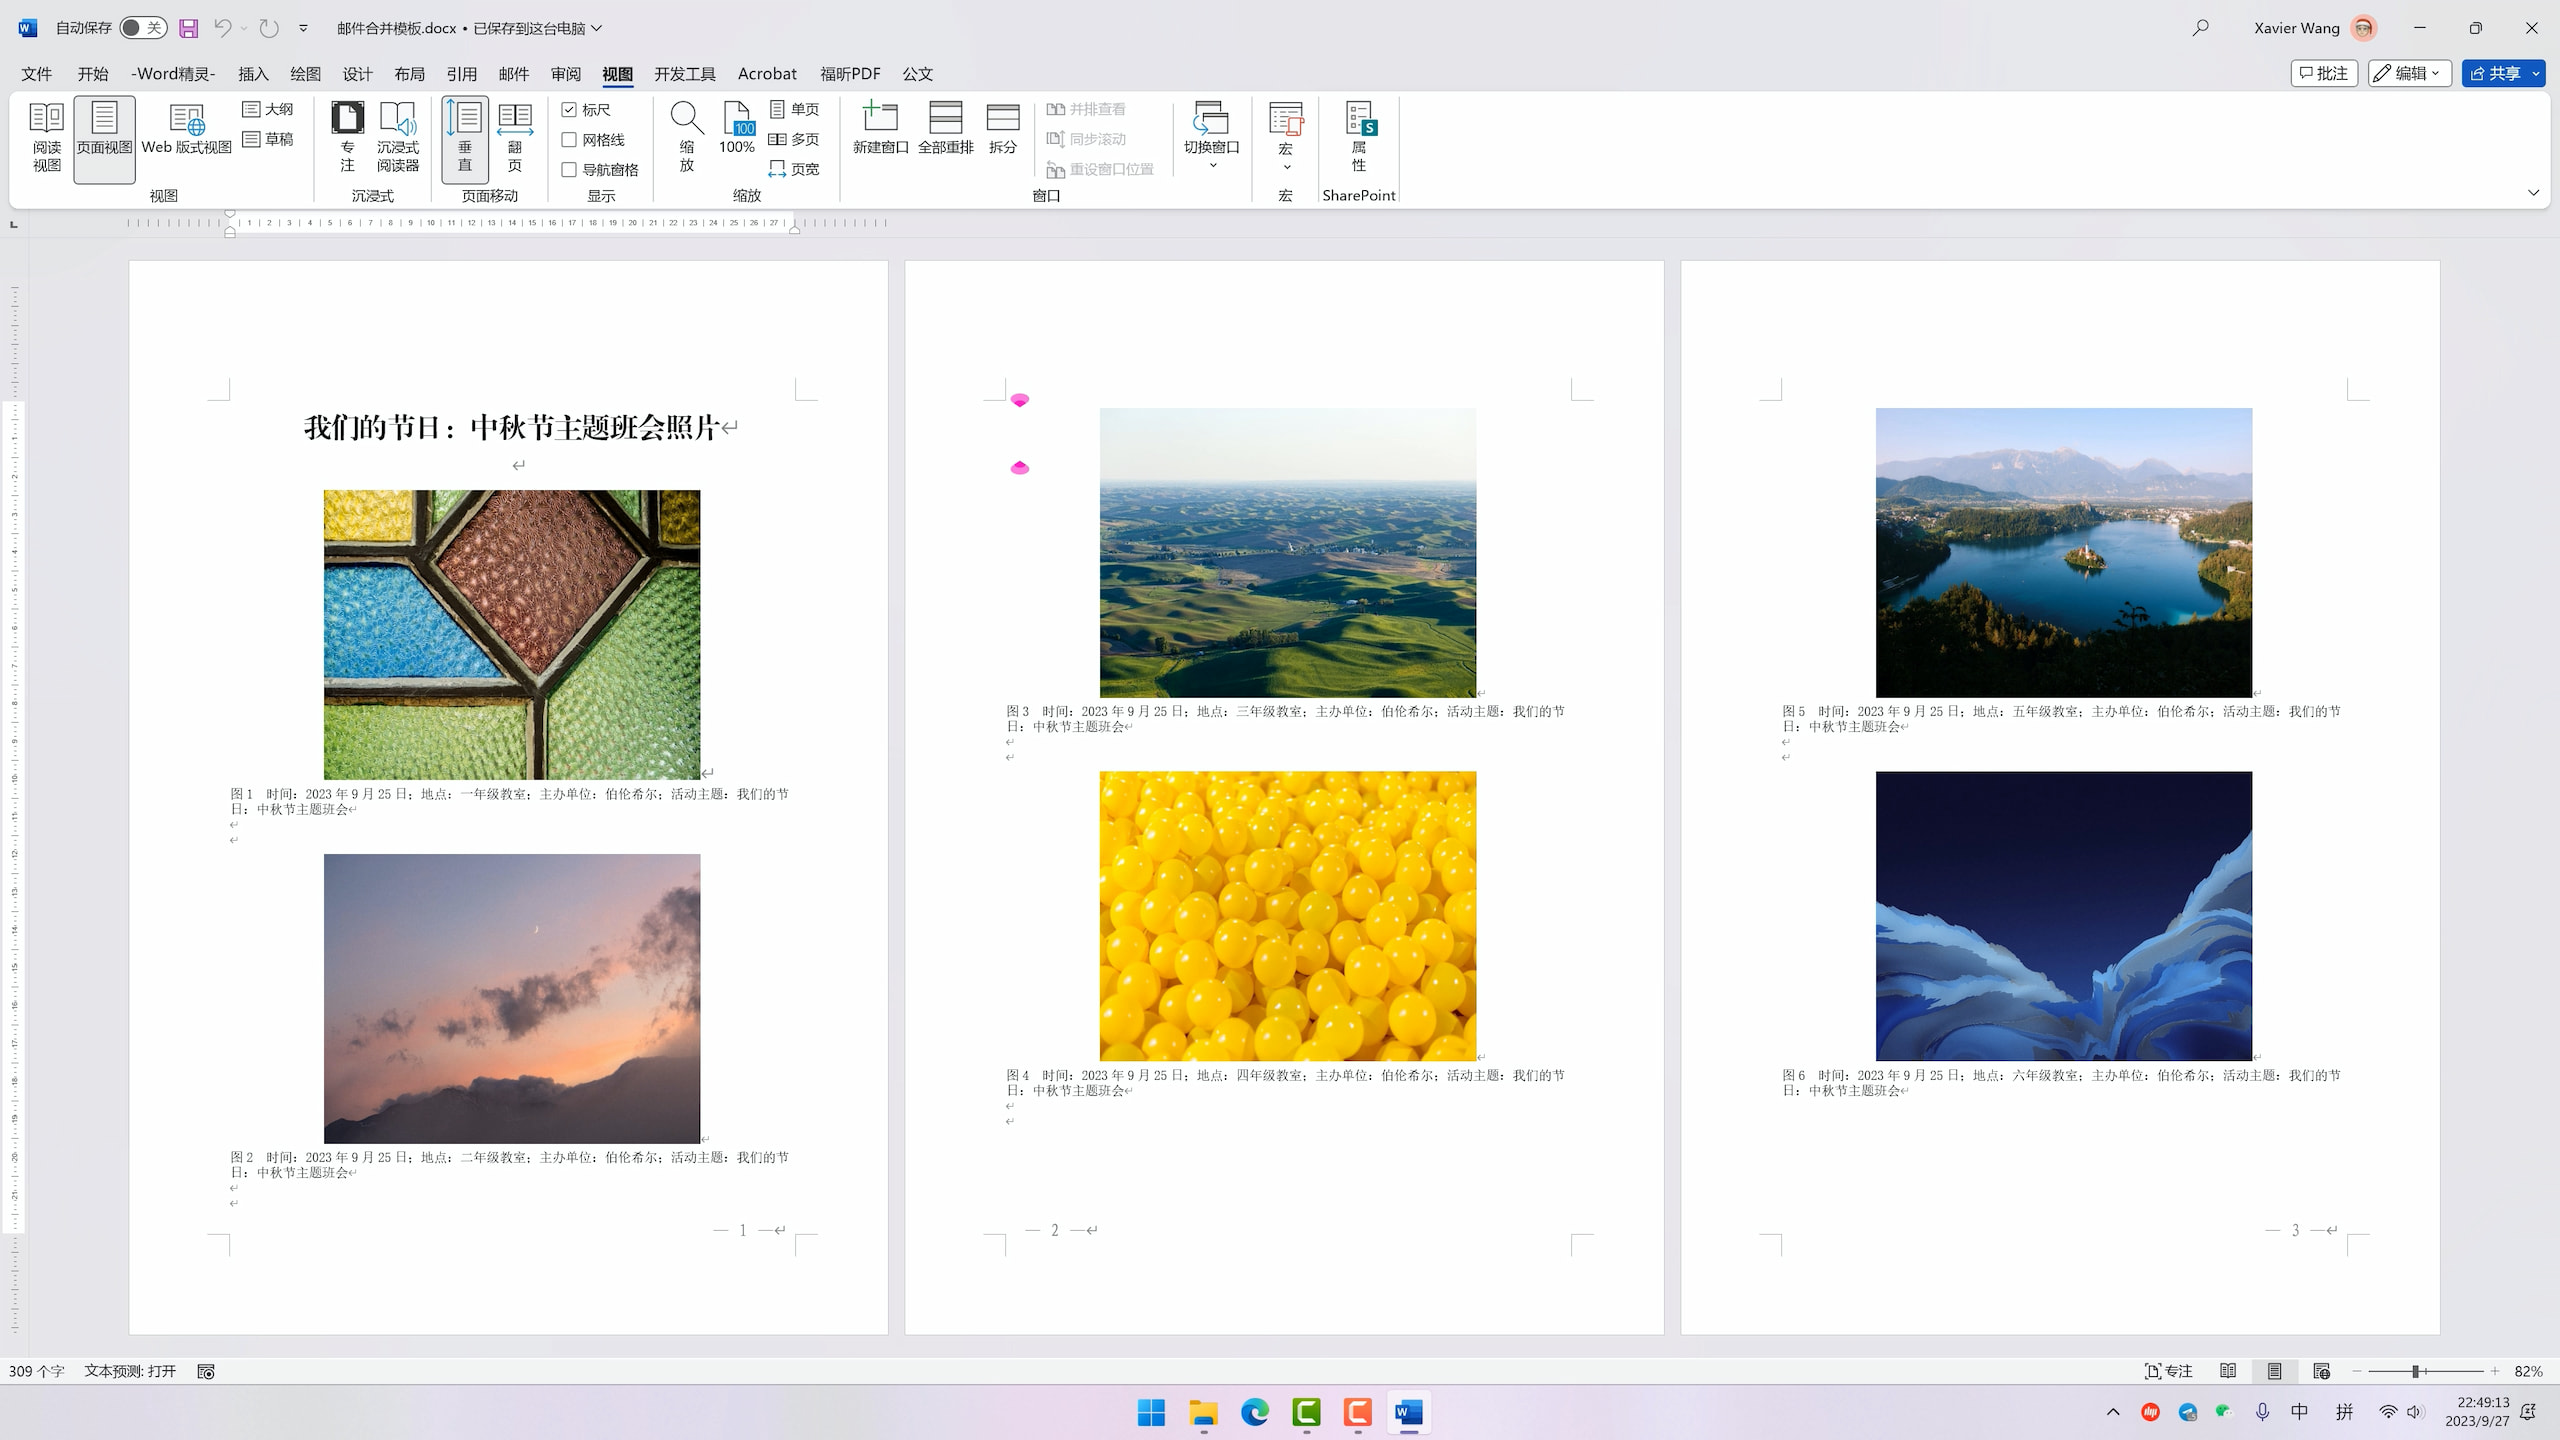2560x1440 pixels.
Task: Adjust the zoom slider handle
Action: pyautogui.click(x=2415, y=1371)
